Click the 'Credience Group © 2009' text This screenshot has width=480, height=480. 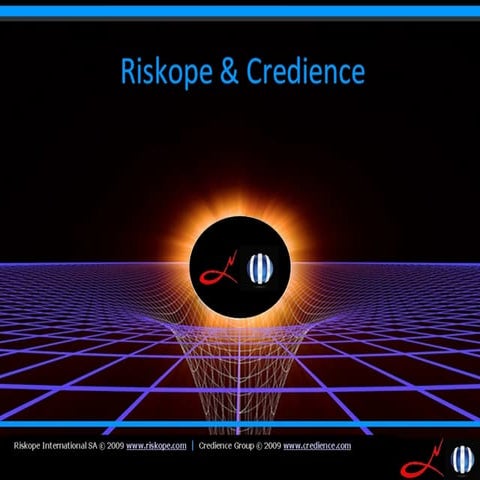point(240,446)
